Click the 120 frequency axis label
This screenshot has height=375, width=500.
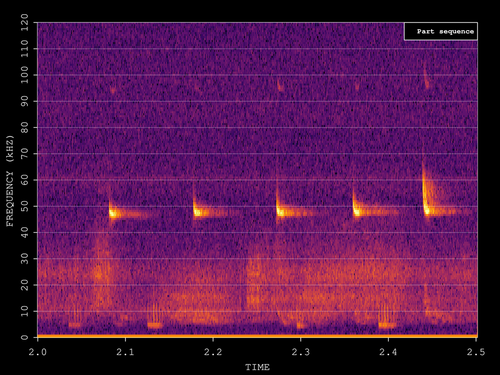pos(25,22)
